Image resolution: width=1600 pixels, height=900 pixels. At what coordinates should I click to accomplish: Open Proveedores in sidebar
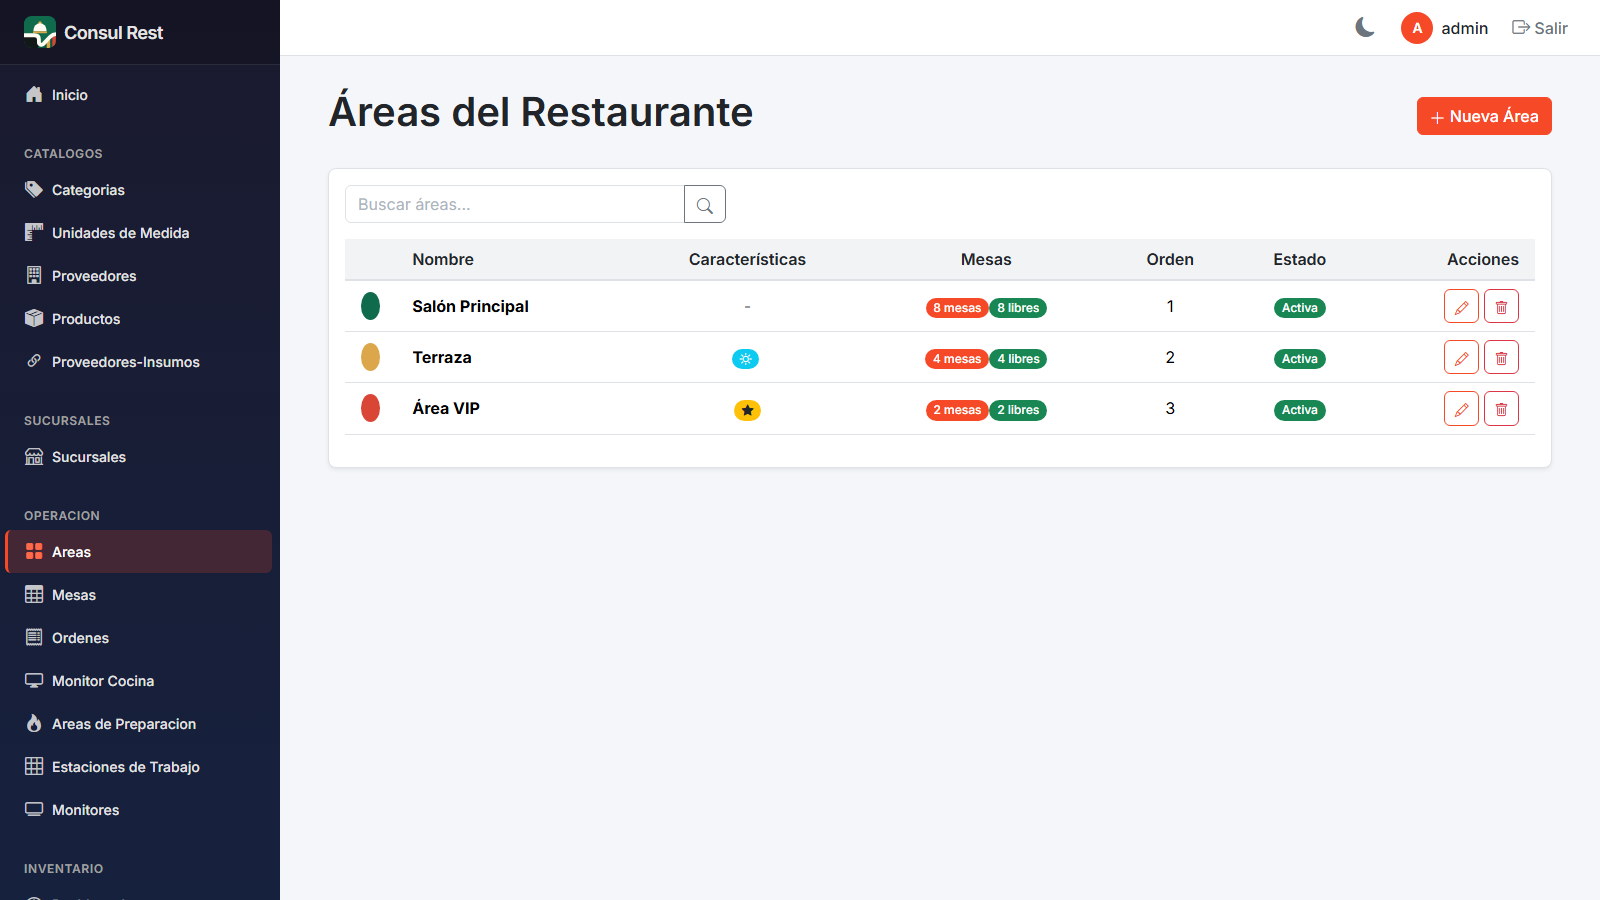(x=138, y=276)
